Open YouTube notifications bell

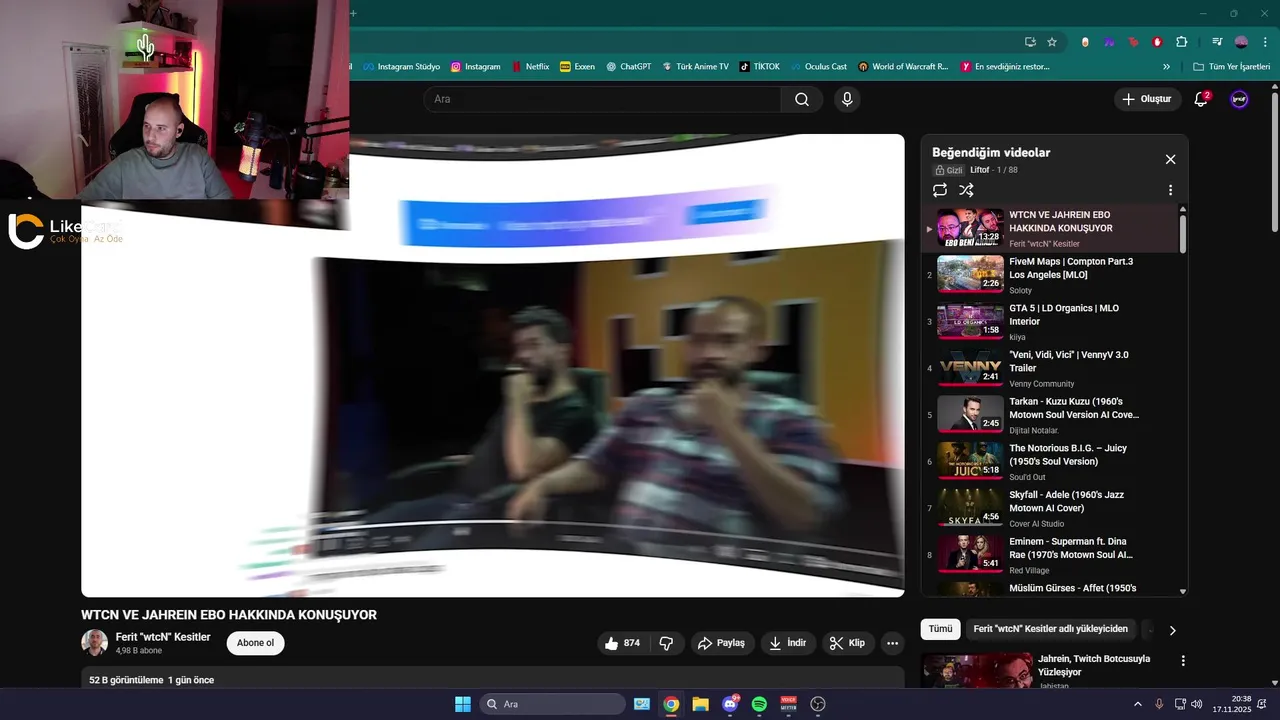1202,99
